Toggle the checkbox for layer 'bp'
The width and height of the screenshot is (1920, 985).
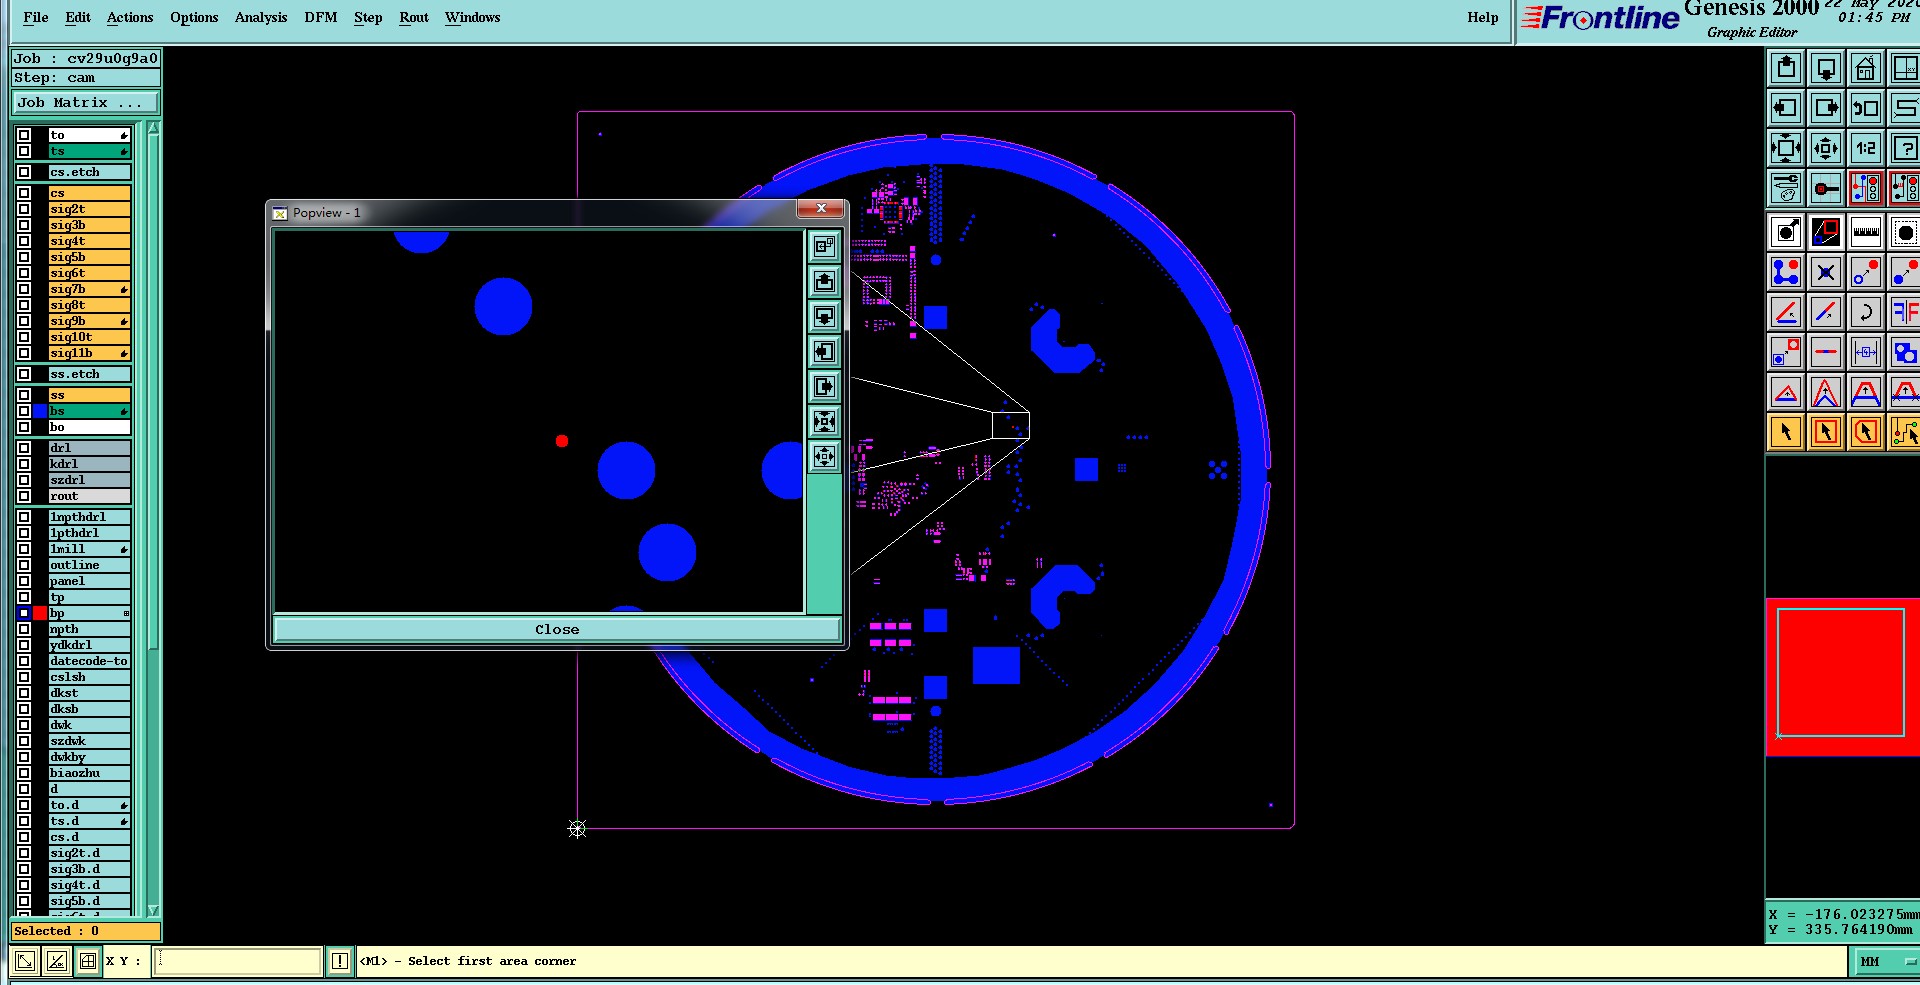point(24,613)
